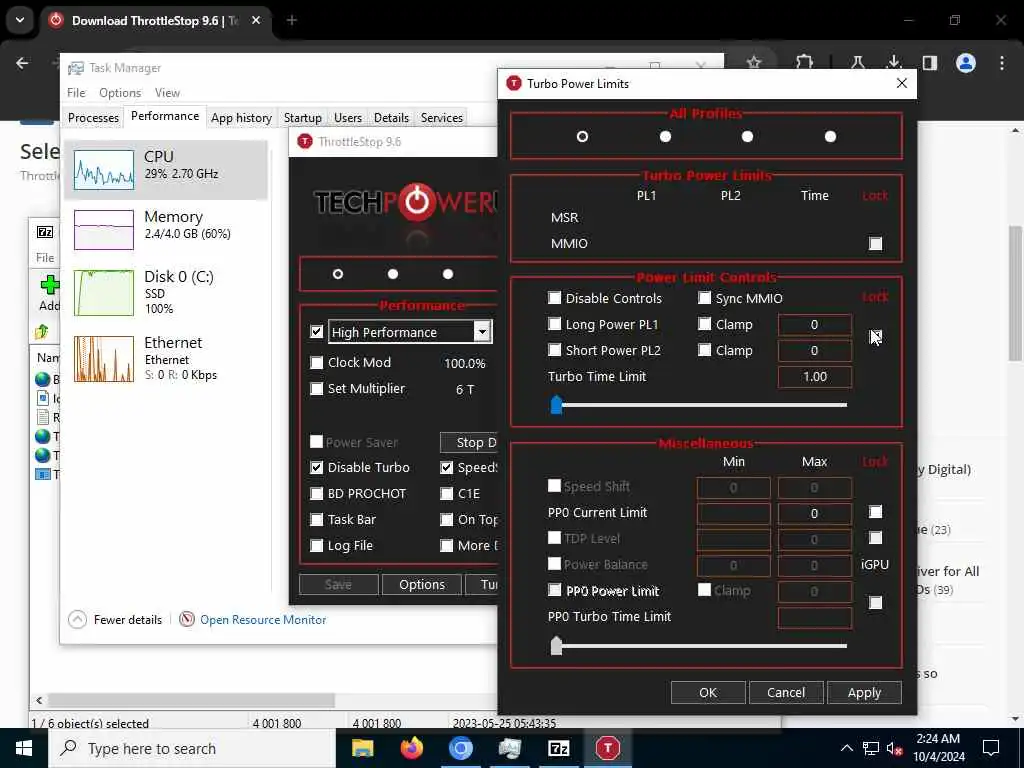Open Task Manager View menu
Screen dimensions: 1024x768
coord(167,93)
